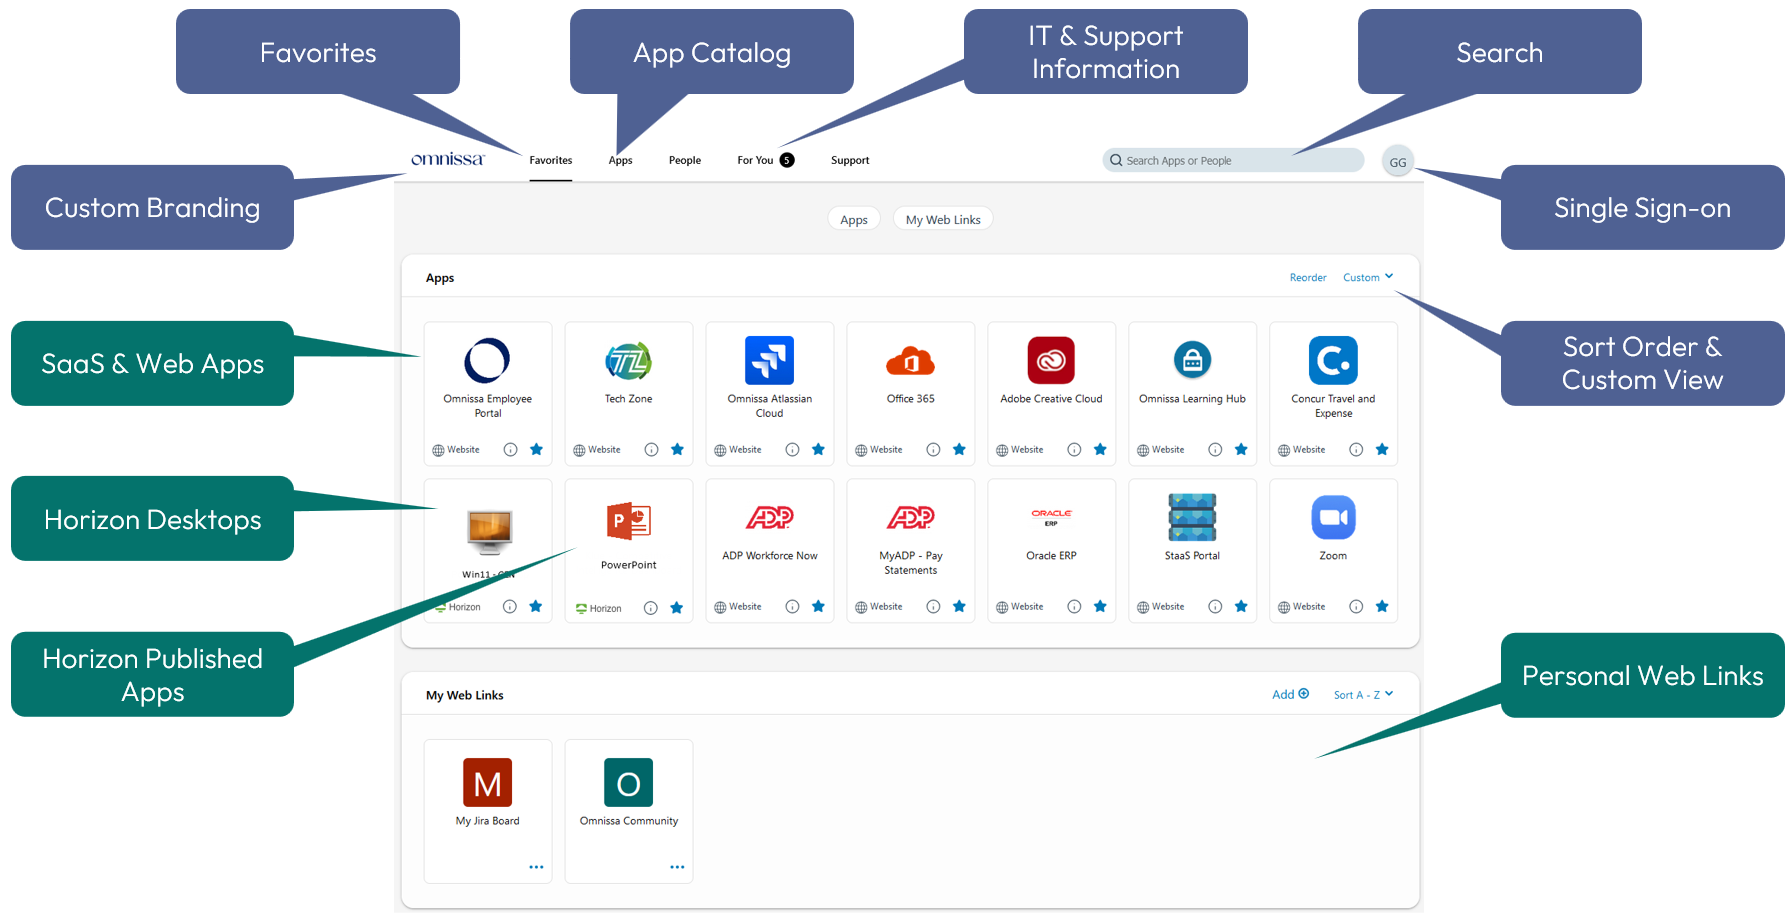Toggle the Tech Zone favorite star
Image resolution: width=1792 pixels, height=915 pixels.
677,450
